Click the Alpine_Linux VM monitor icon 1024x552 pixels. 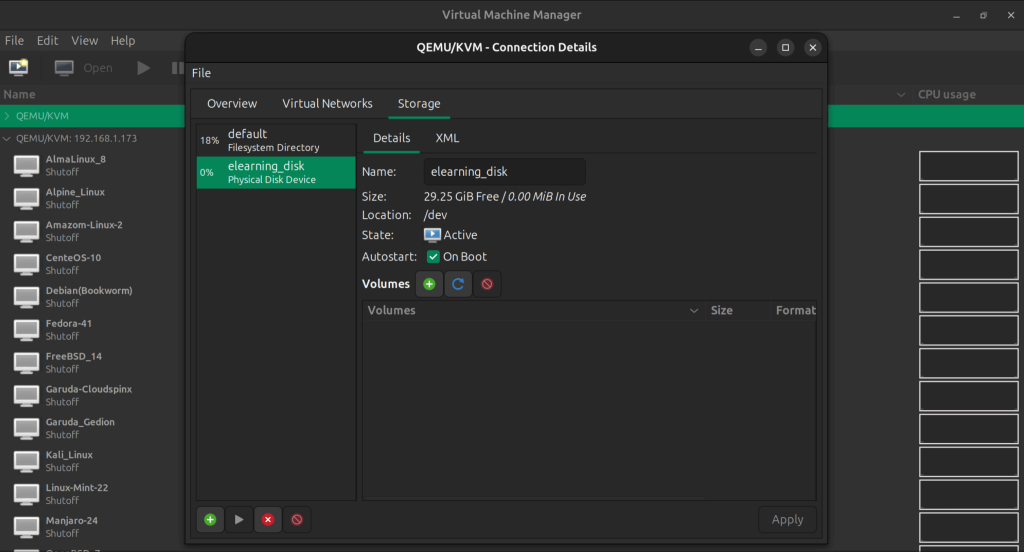(x=26, y=199)
